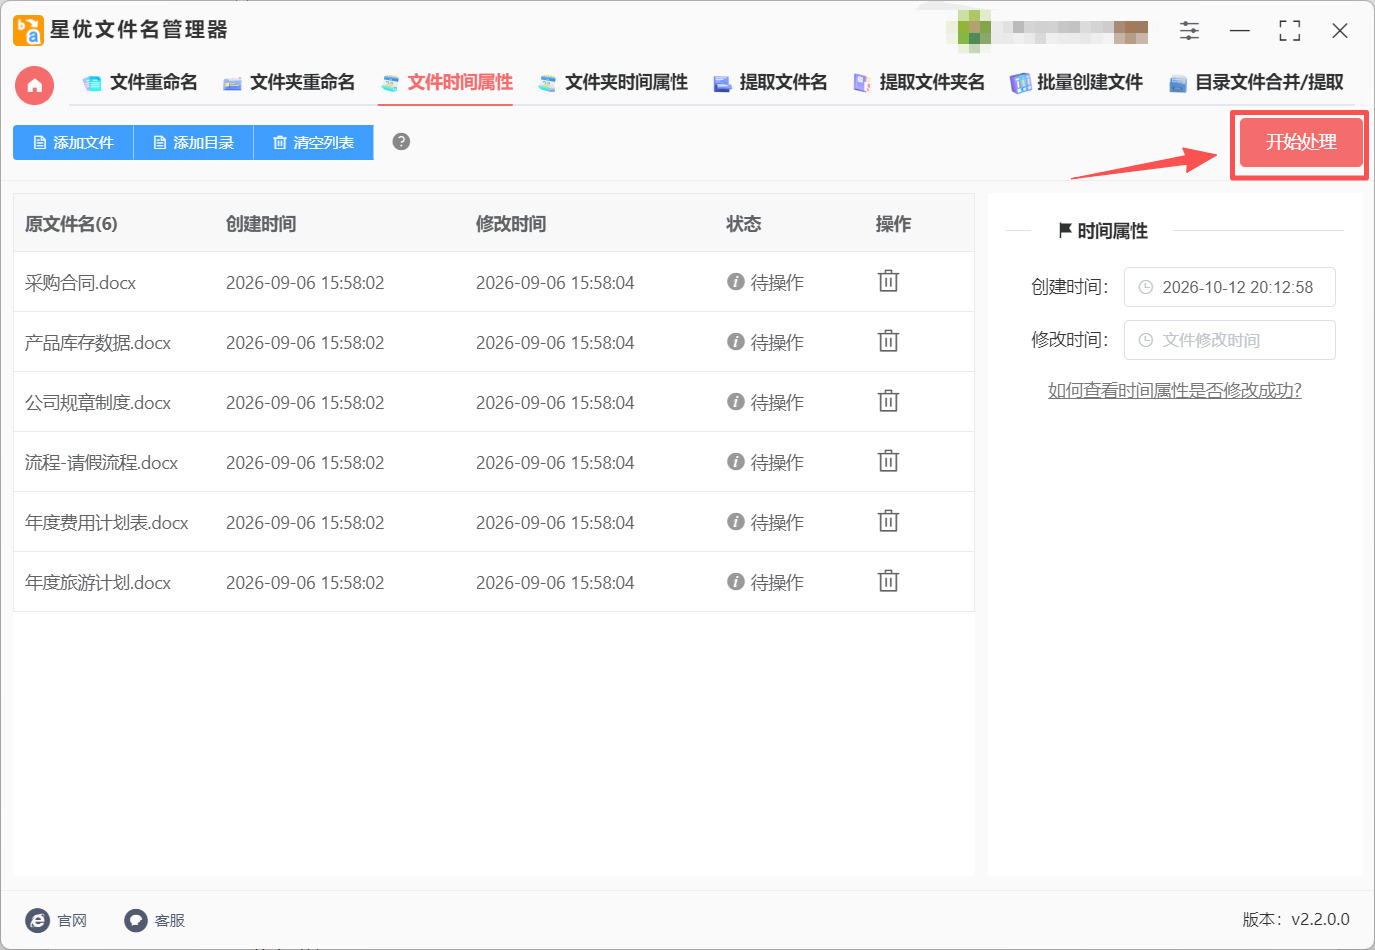The width and height of the screenshot is (1375, 950).
Task: Select the 提取文件夹名 tab
Action: pos(918,83)
